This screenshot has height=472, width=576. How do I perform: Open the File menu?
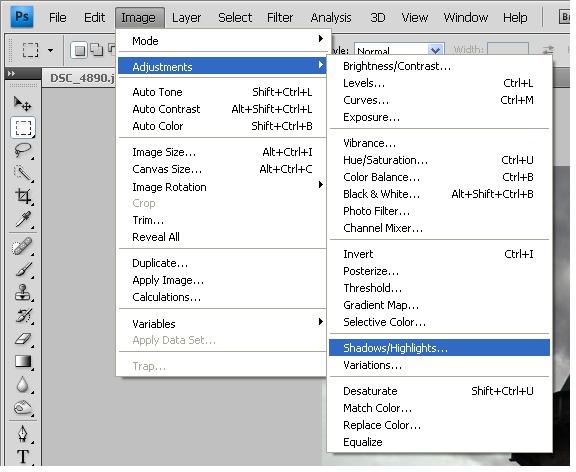pos(58,17)
